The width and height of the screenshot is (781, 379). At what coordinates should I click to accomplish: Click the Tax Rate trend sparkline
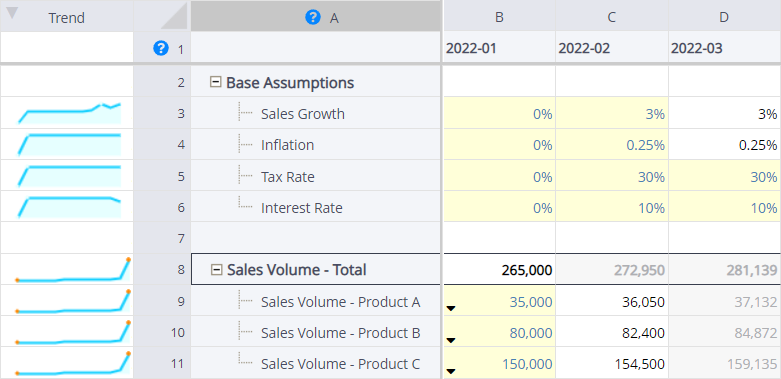coord(69,176)
